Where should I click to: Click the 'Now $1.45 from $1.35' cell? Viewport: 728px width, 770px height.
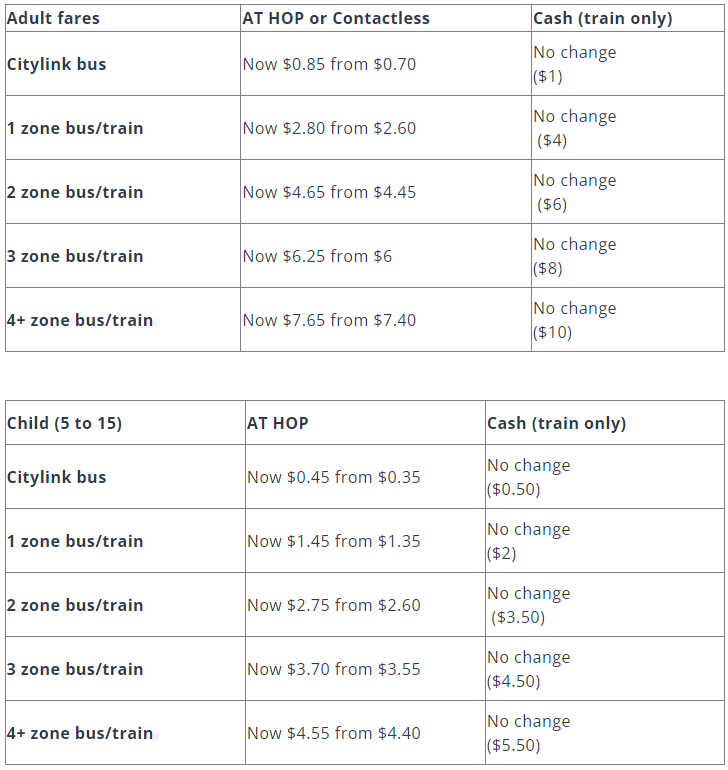click(334, 541)
